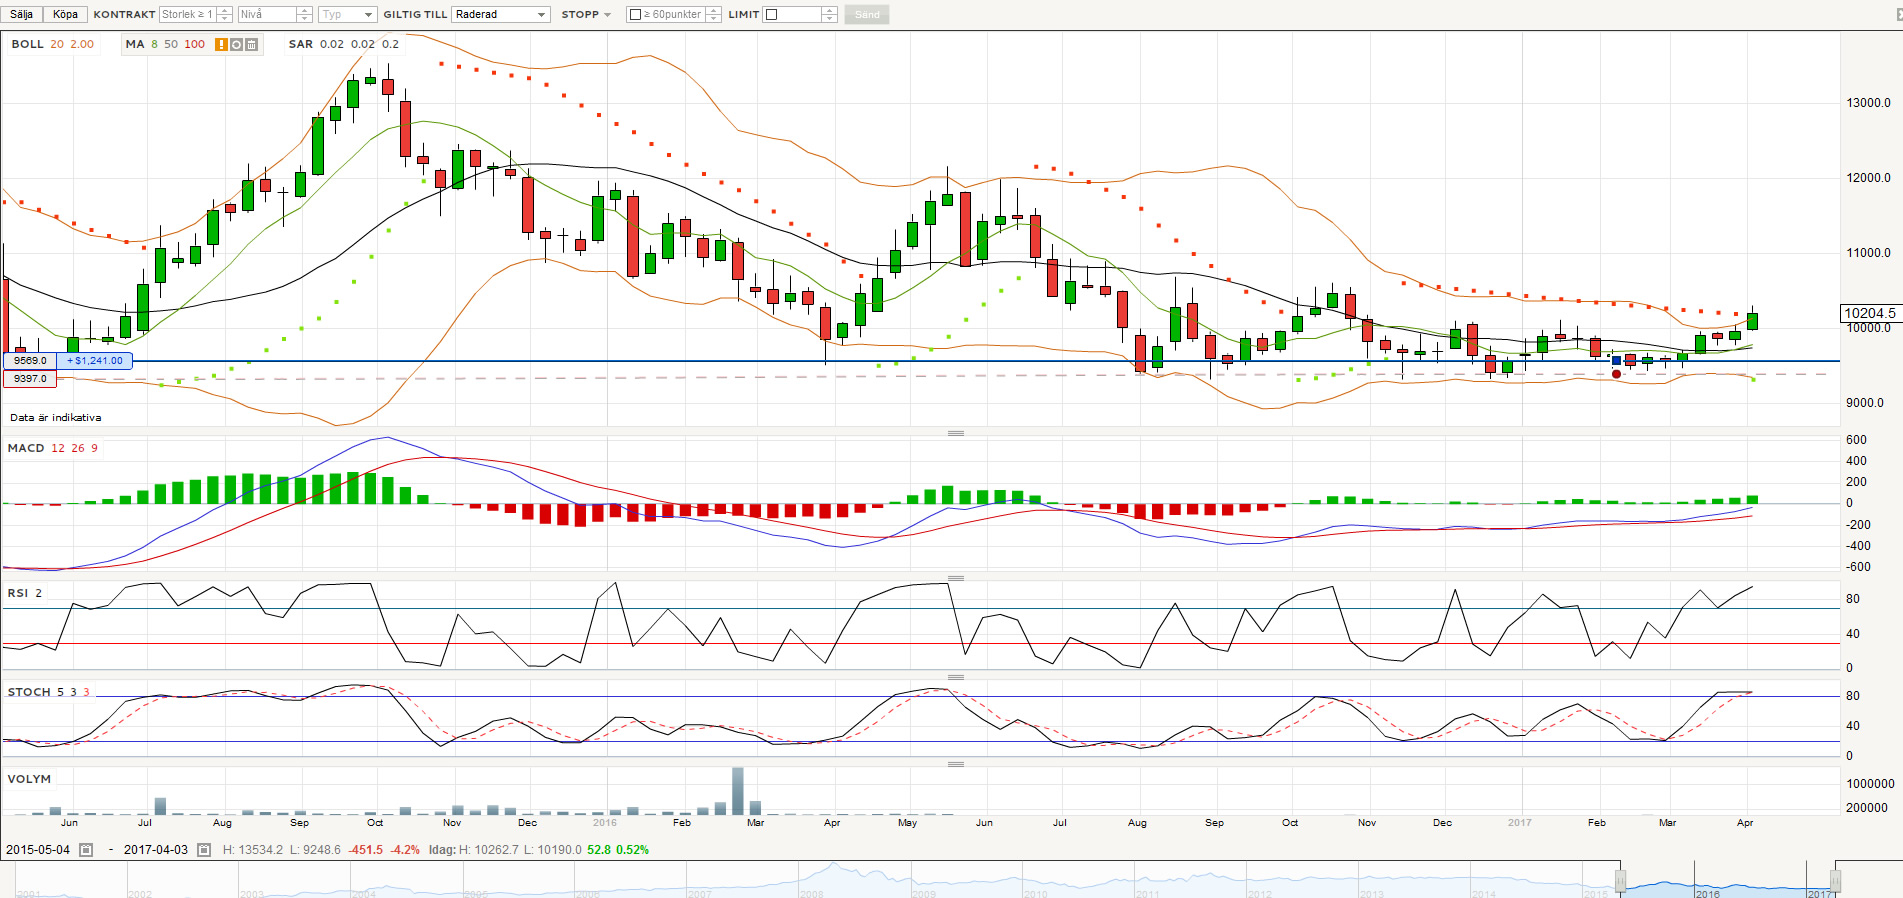Click the Storlek size input field

[187, 15]
